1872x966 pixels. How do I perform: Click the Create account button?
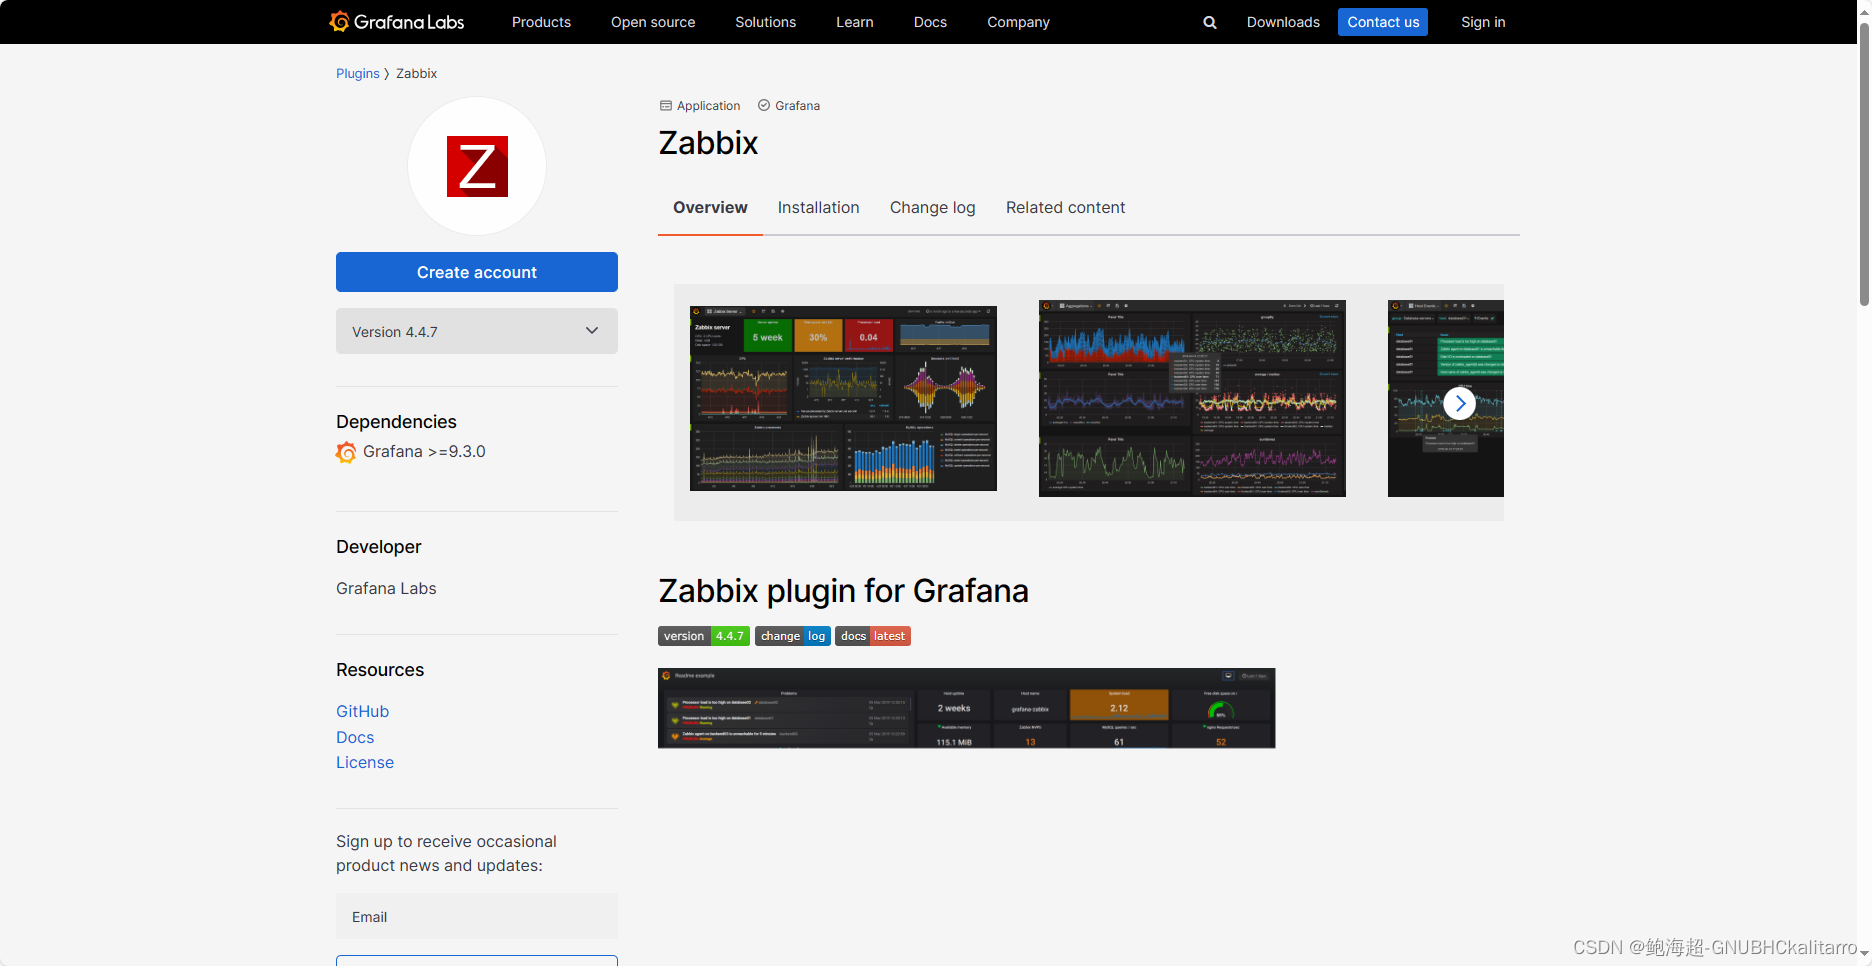pos(477,272)
